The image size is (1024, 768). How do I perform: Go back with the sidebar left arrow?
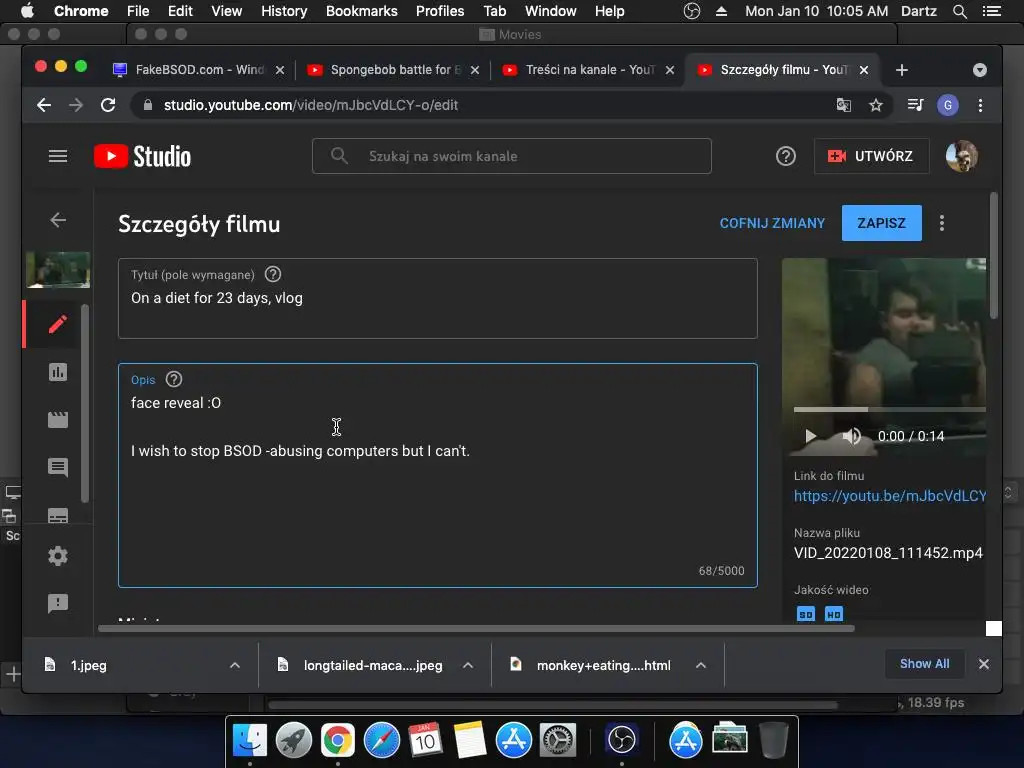click(x=58, y=220)
